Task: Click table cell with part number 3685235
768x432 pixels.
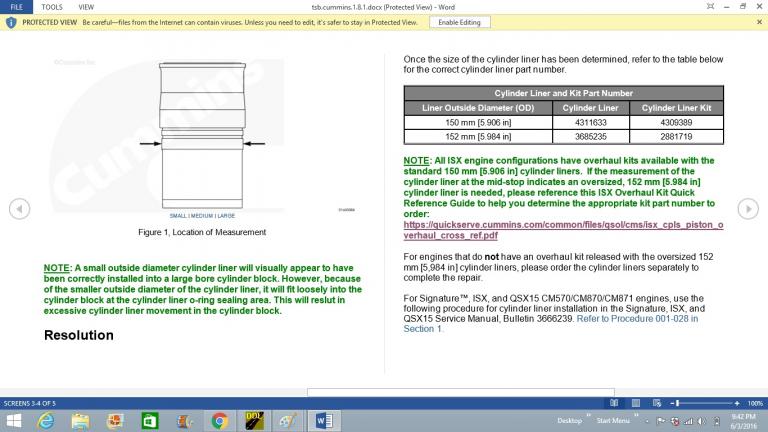Action: pyautogui.click(x=591, y=137)
